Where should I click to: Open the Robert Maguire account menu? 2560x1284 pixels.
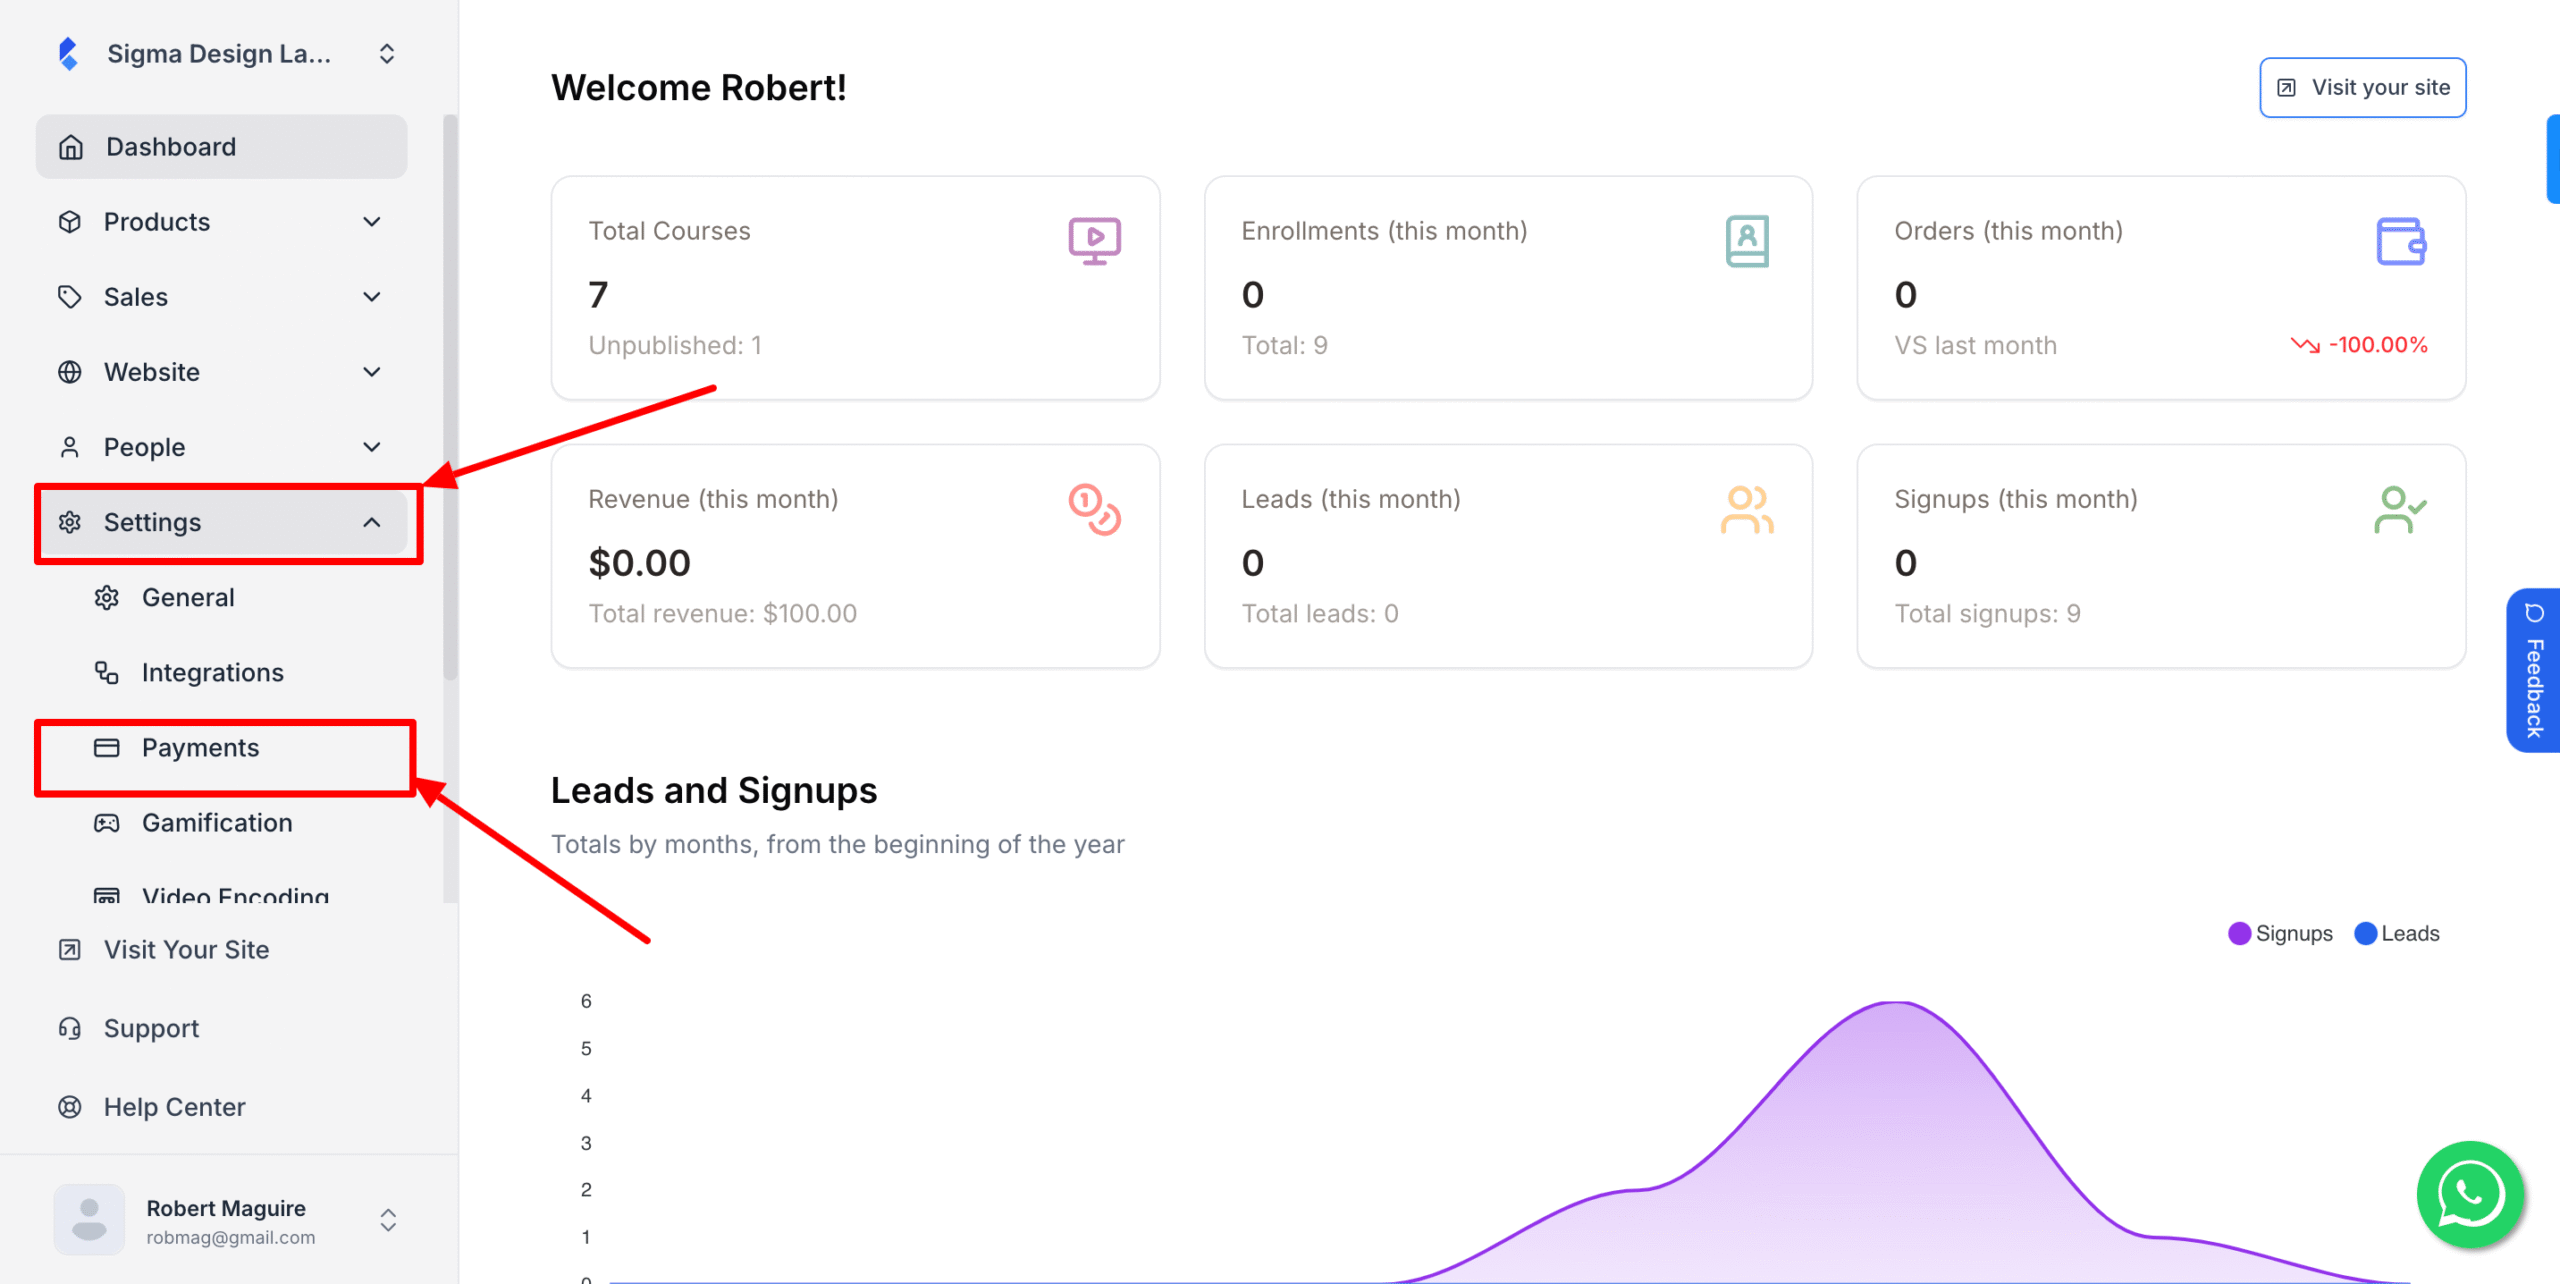(225, 1219)
